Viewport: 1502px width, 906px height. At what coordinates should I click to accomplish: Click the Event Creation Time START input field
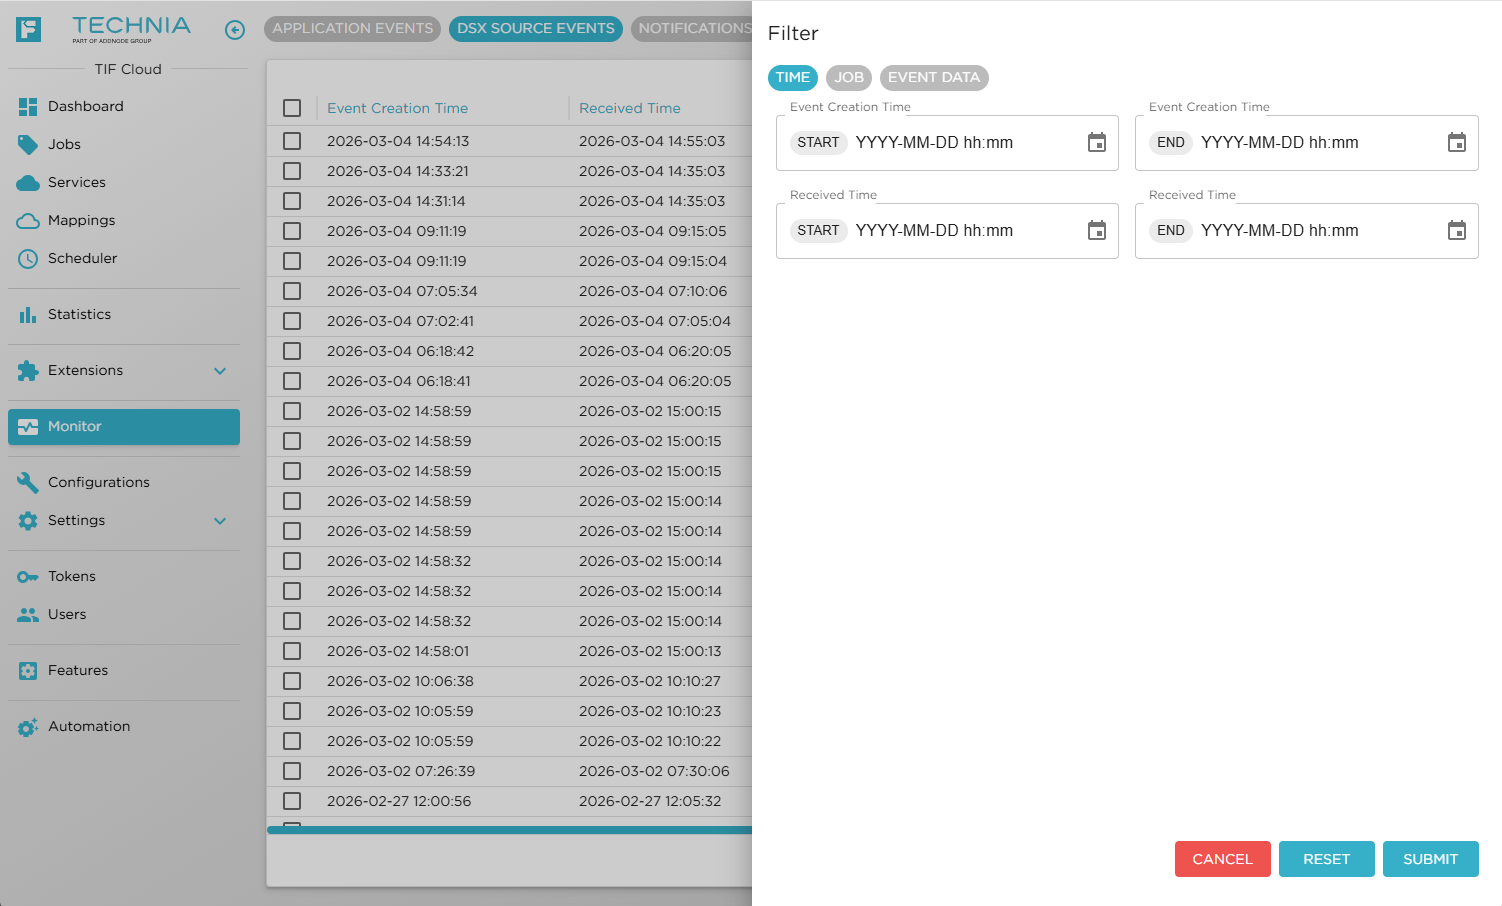click(965, 143)
